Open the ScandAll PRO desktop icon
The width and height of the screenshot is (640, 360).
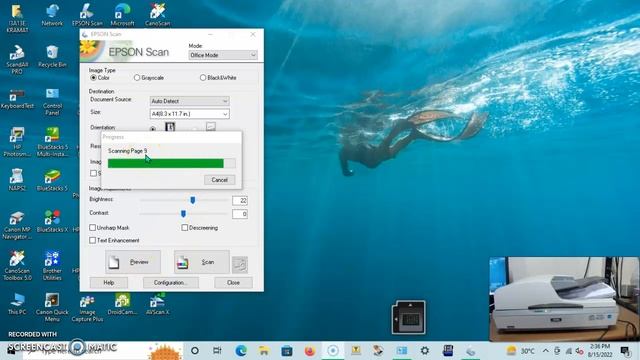point(17,59)
